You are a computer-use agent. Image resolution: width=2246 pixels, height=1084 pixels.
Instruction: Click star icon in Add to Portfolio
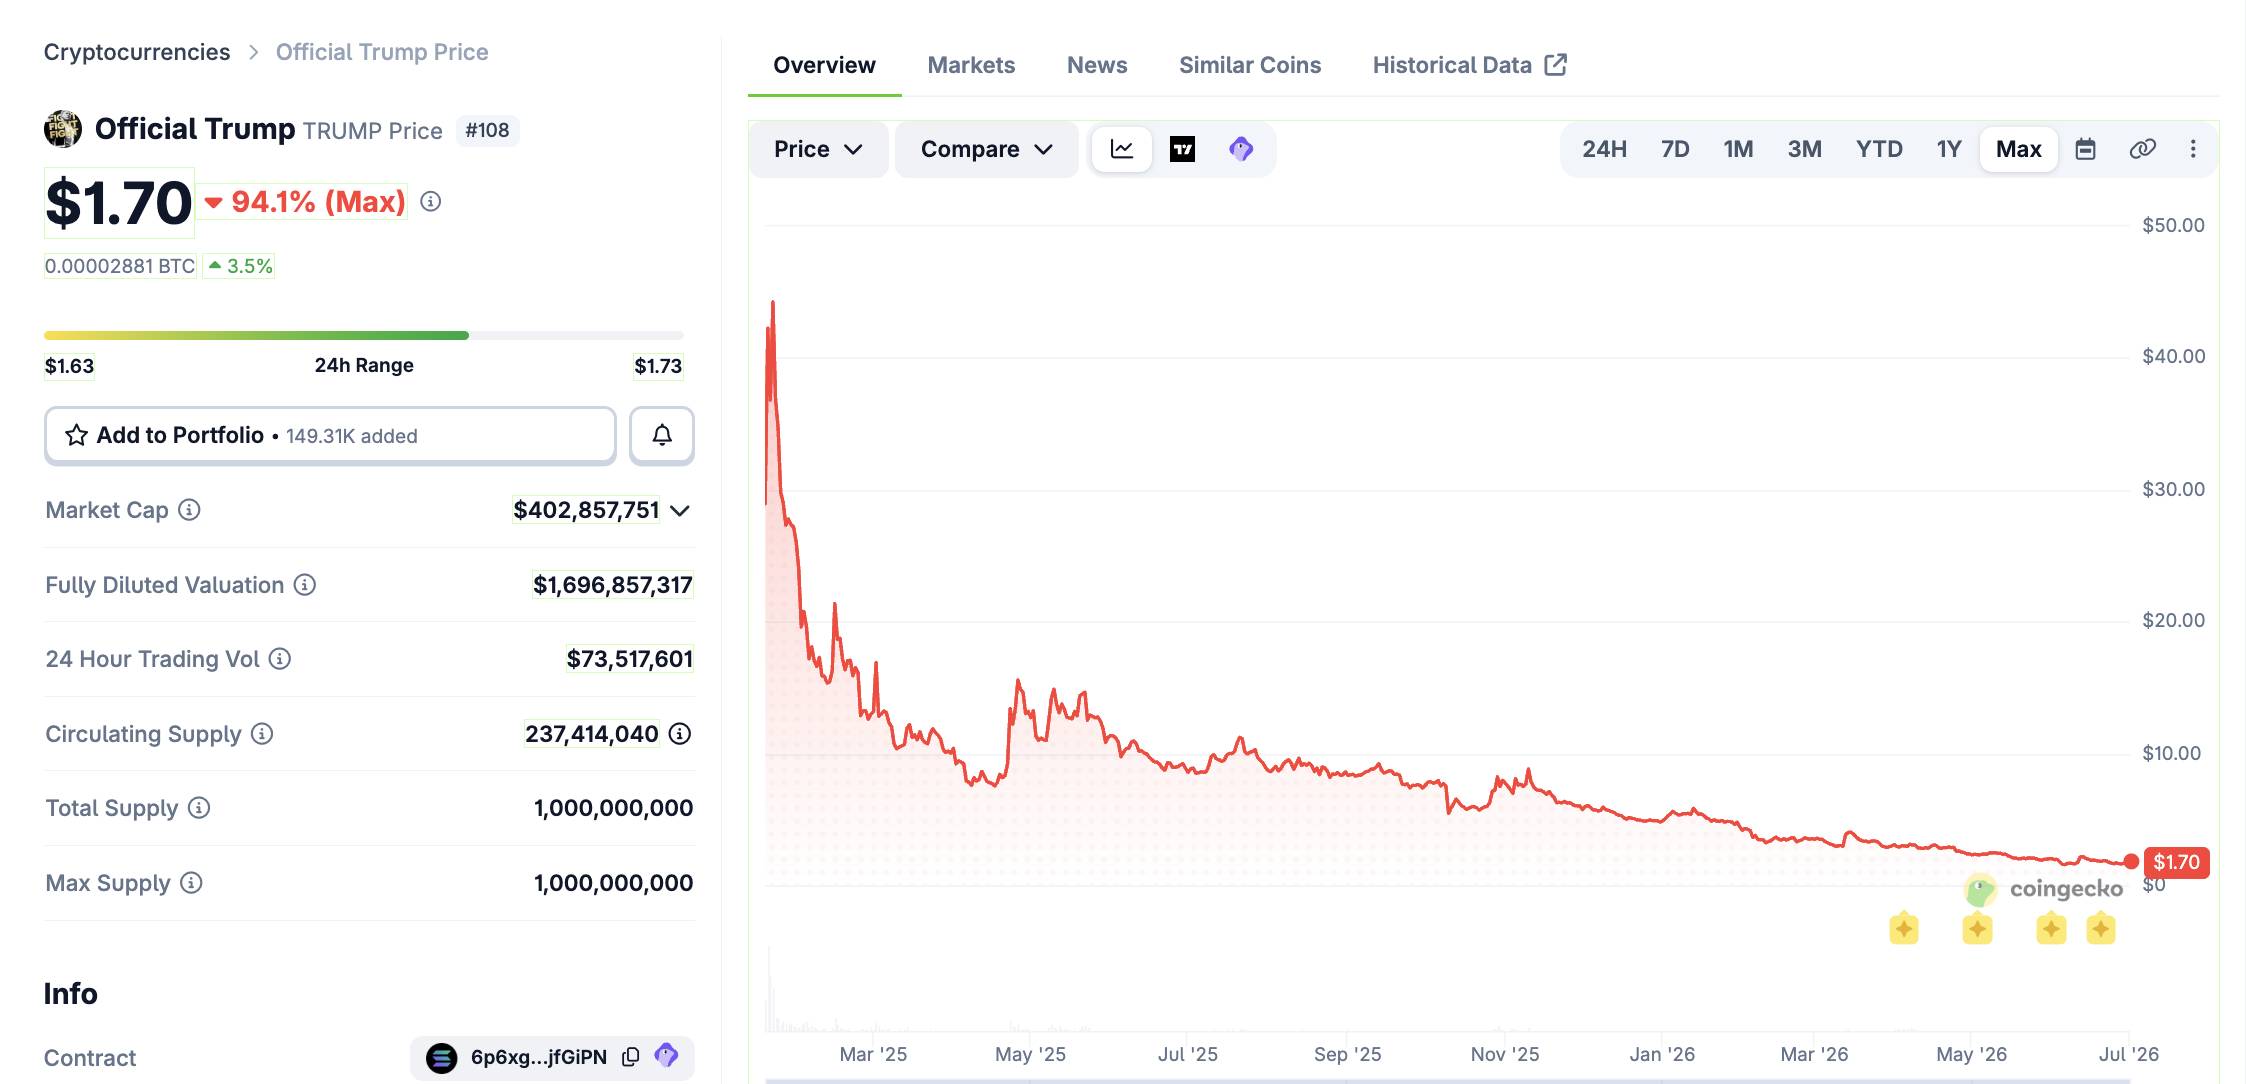76,435
